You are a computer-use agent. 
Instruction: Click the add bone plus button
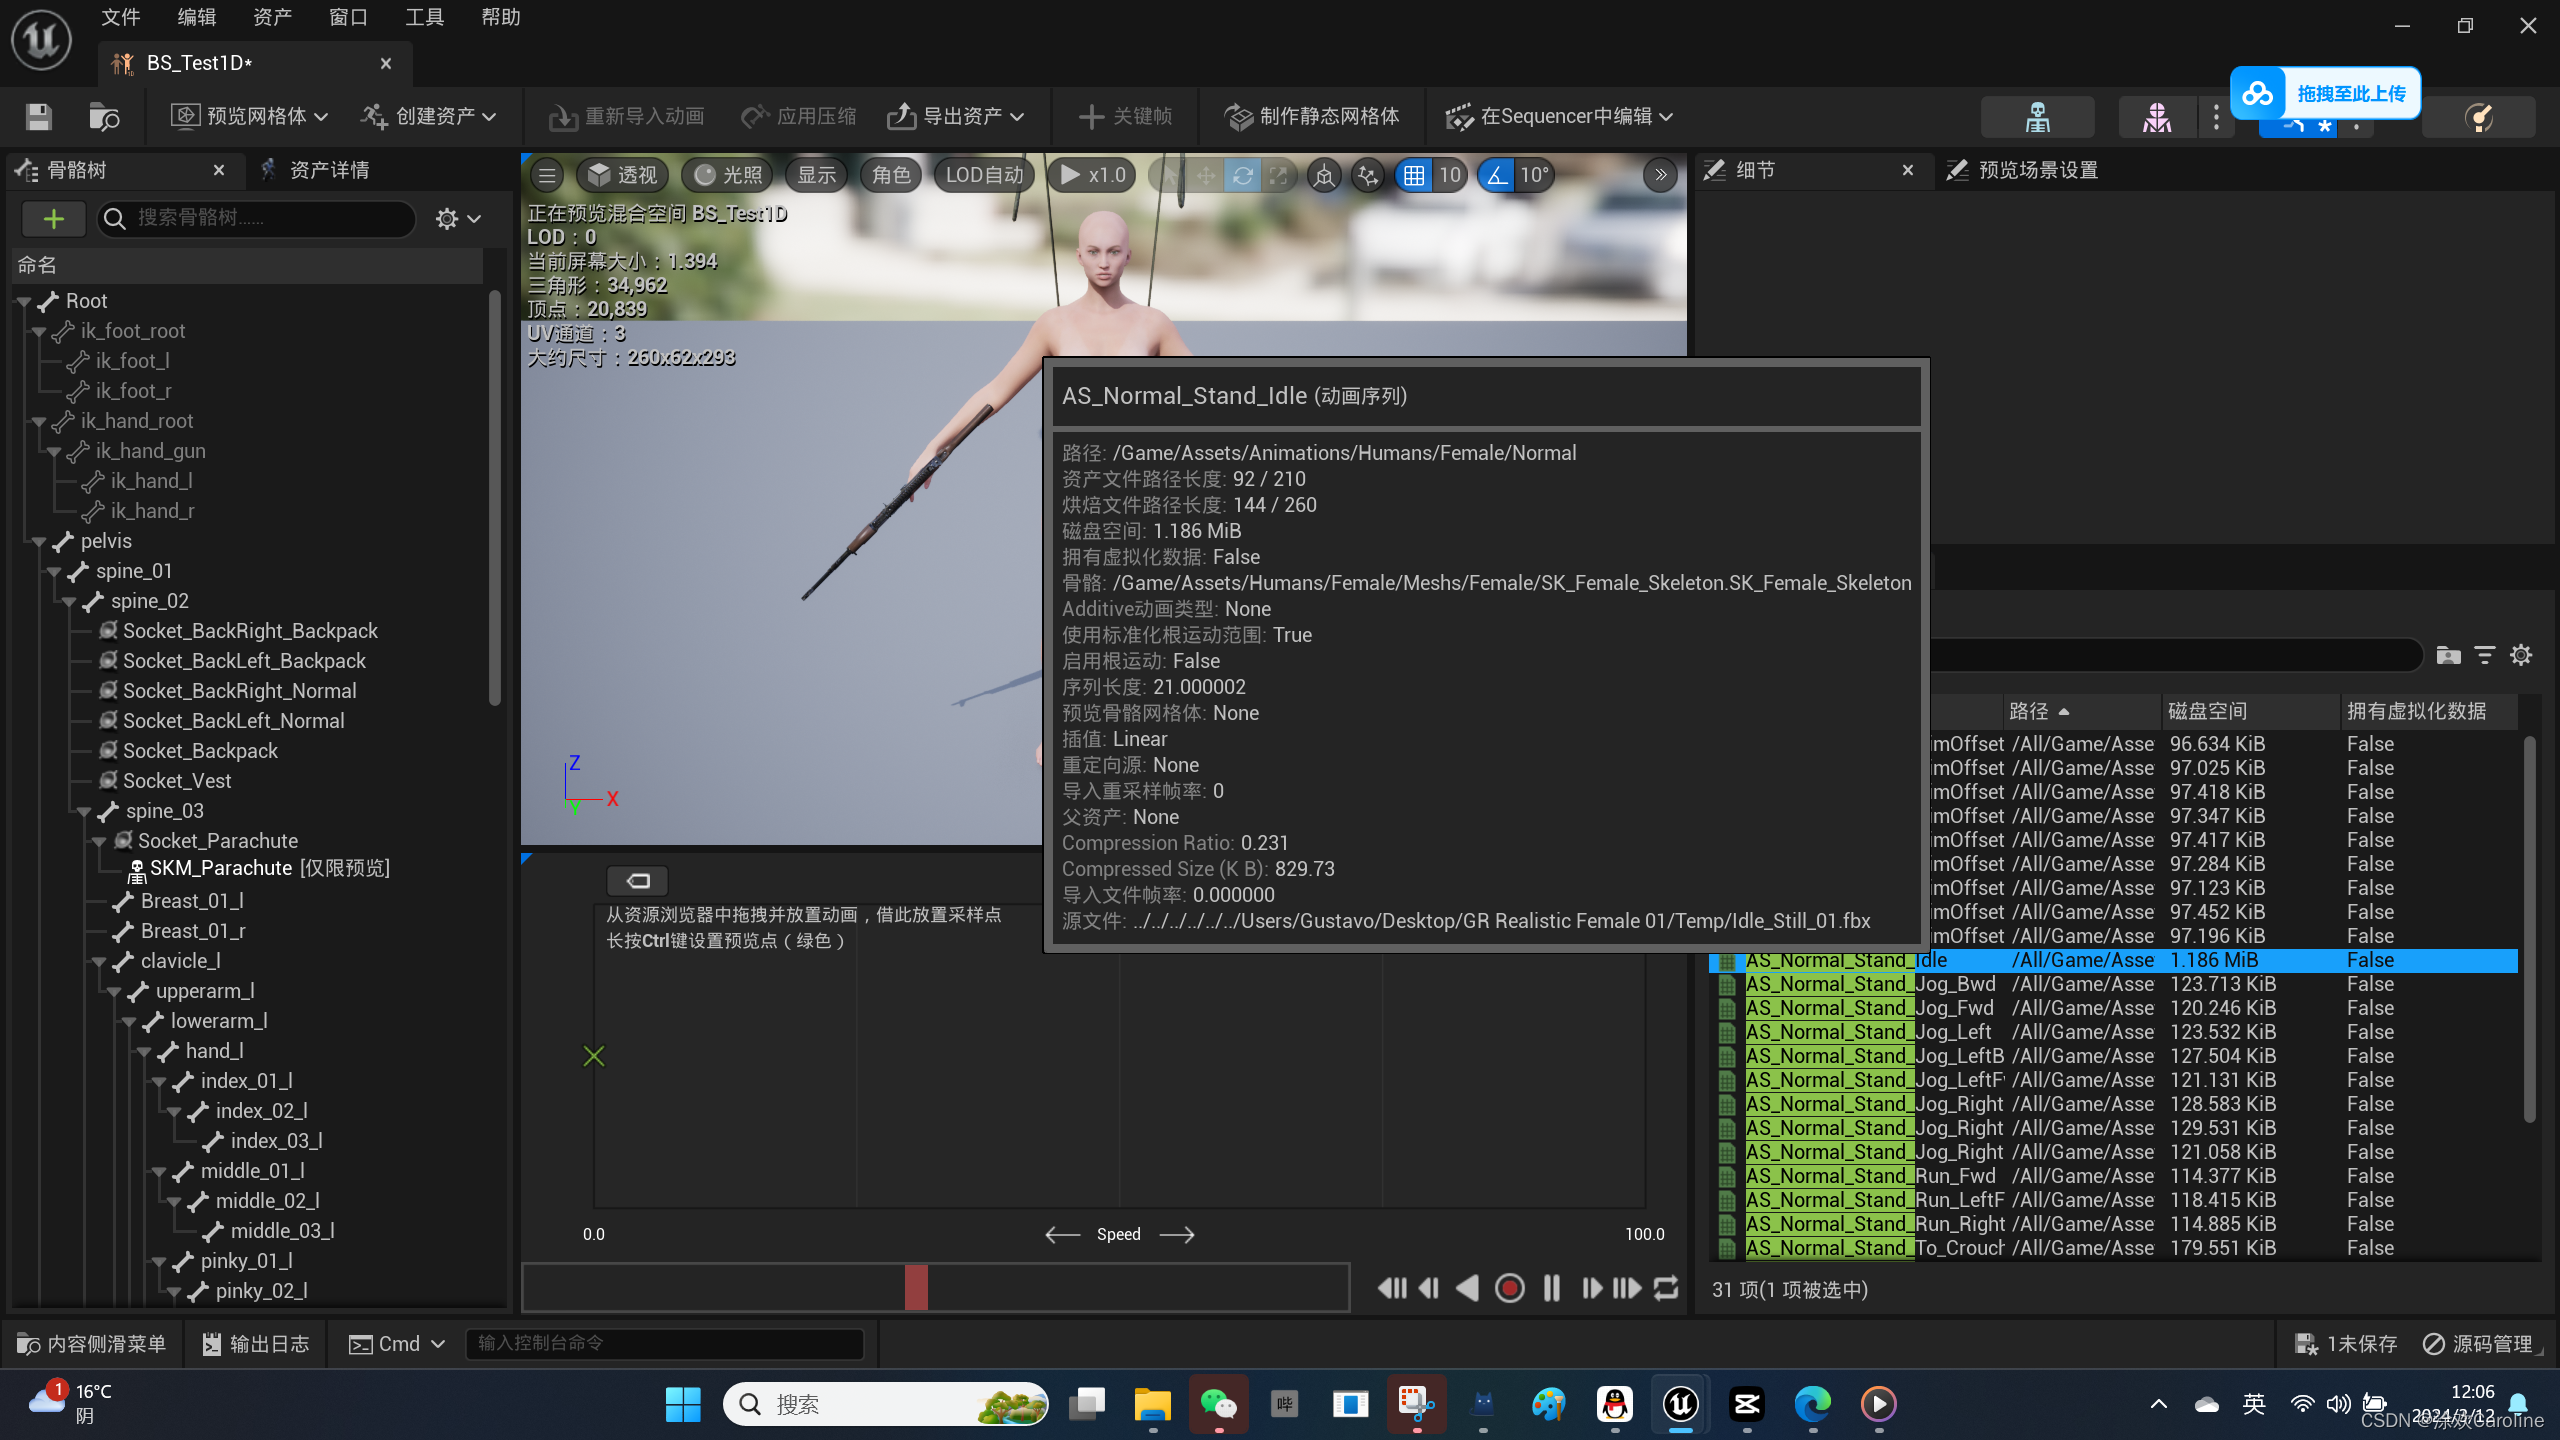(x=54, y=219)
